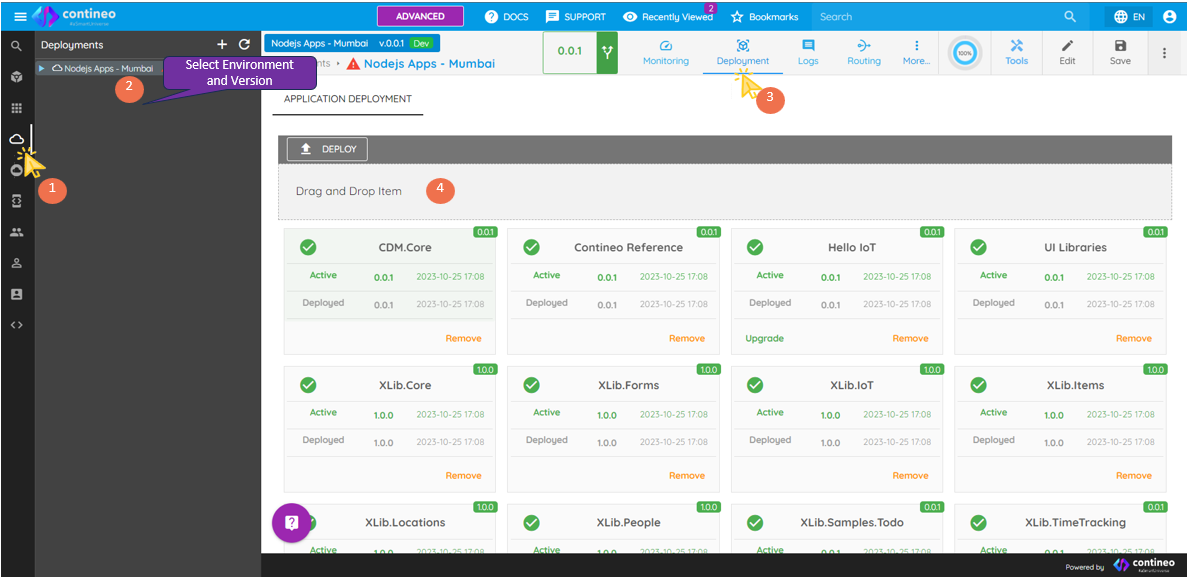Click Upgrade on the Hello IoT card
The height and width of the screenshot is (577, 1187).
[x=764, y=339]
